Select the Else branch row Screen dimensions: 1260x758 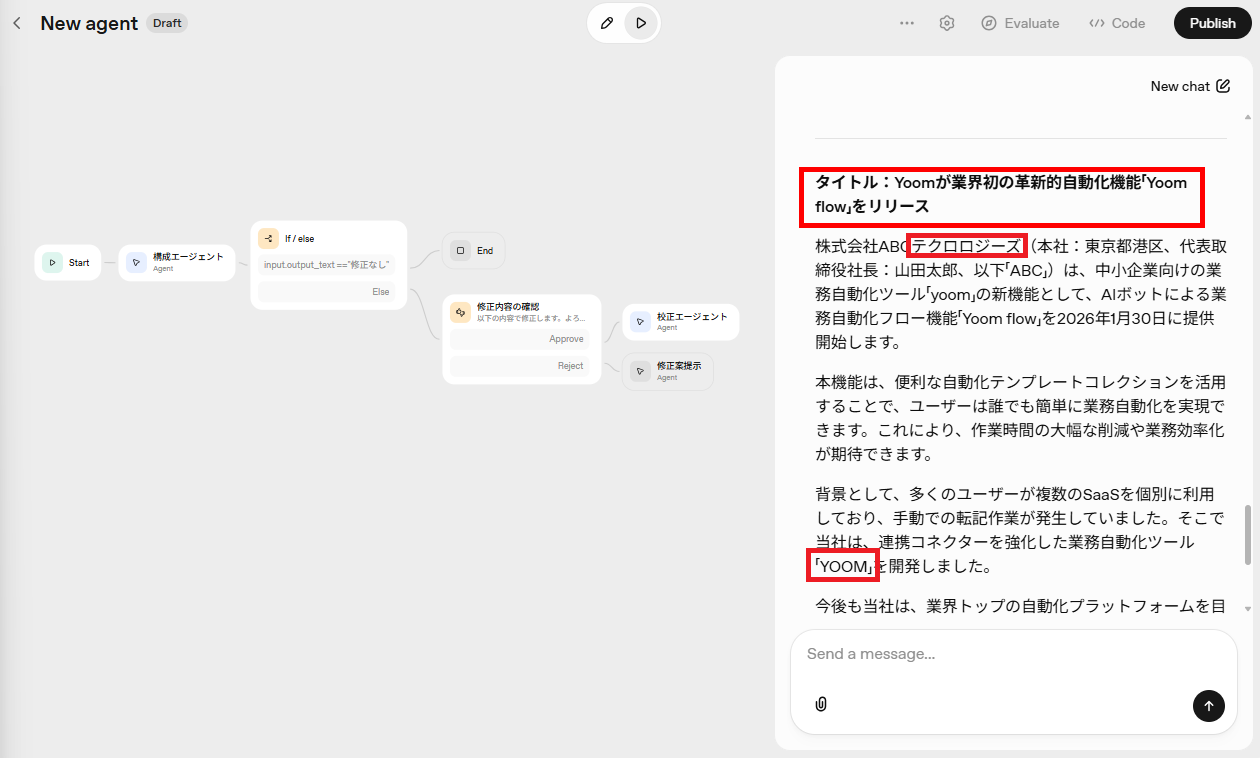pyautogui.click(x=326, y=292)
